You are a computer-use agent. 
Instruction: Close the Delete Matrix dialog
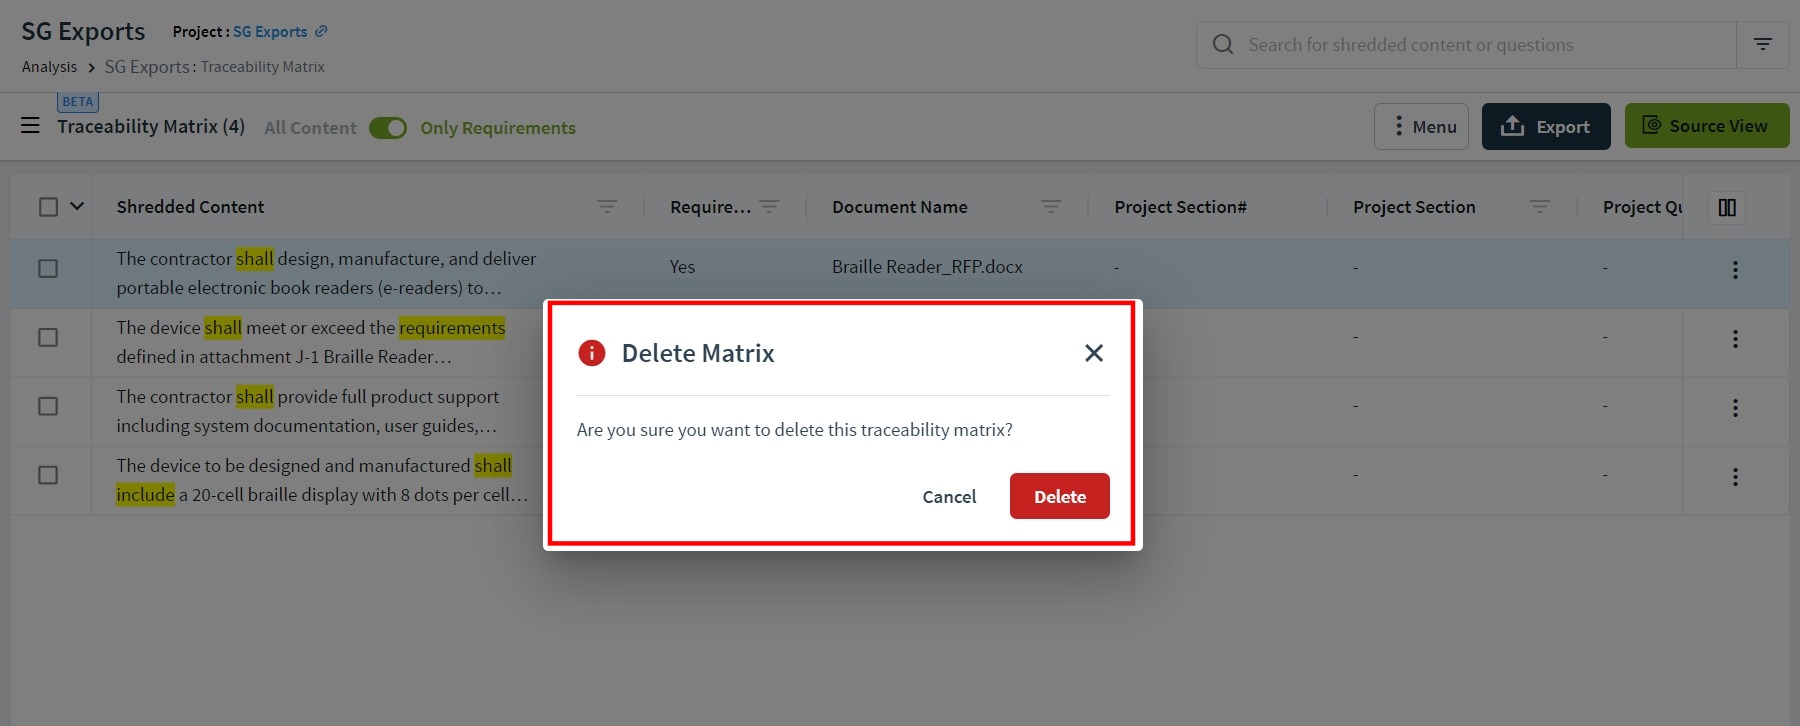(x=1094, y=353)
